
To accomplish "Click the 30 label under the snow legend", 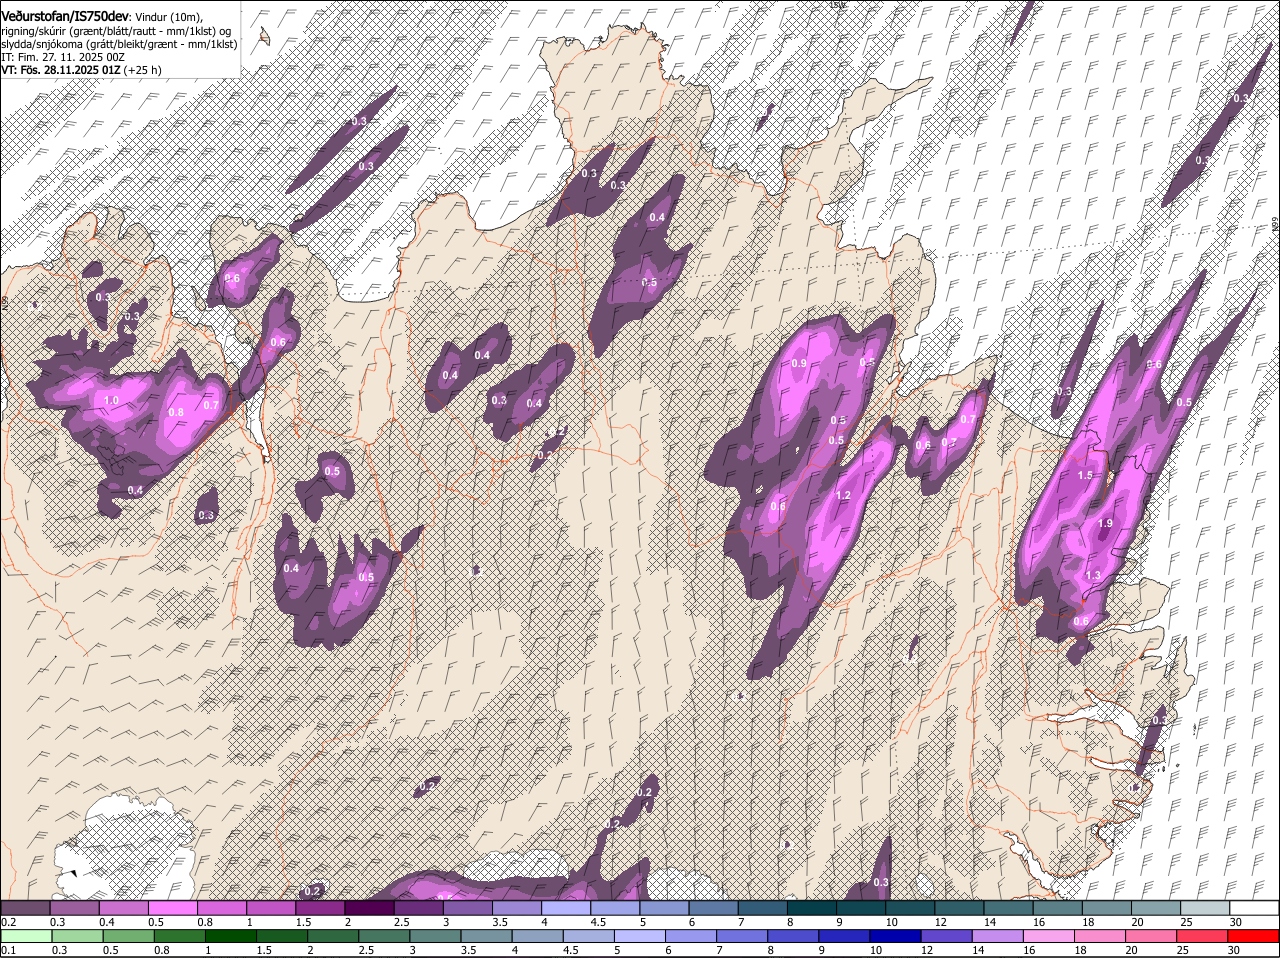I will [x=1236, y=921].
